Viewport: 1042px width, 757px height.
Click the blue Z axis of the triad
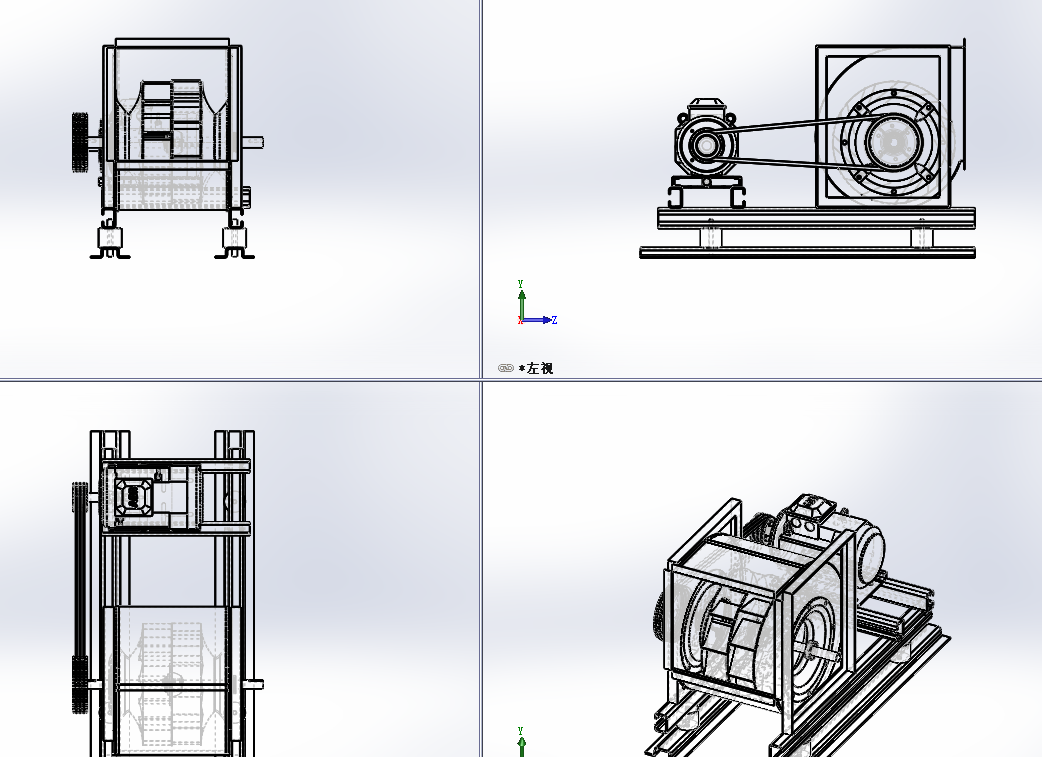point(539,320)
